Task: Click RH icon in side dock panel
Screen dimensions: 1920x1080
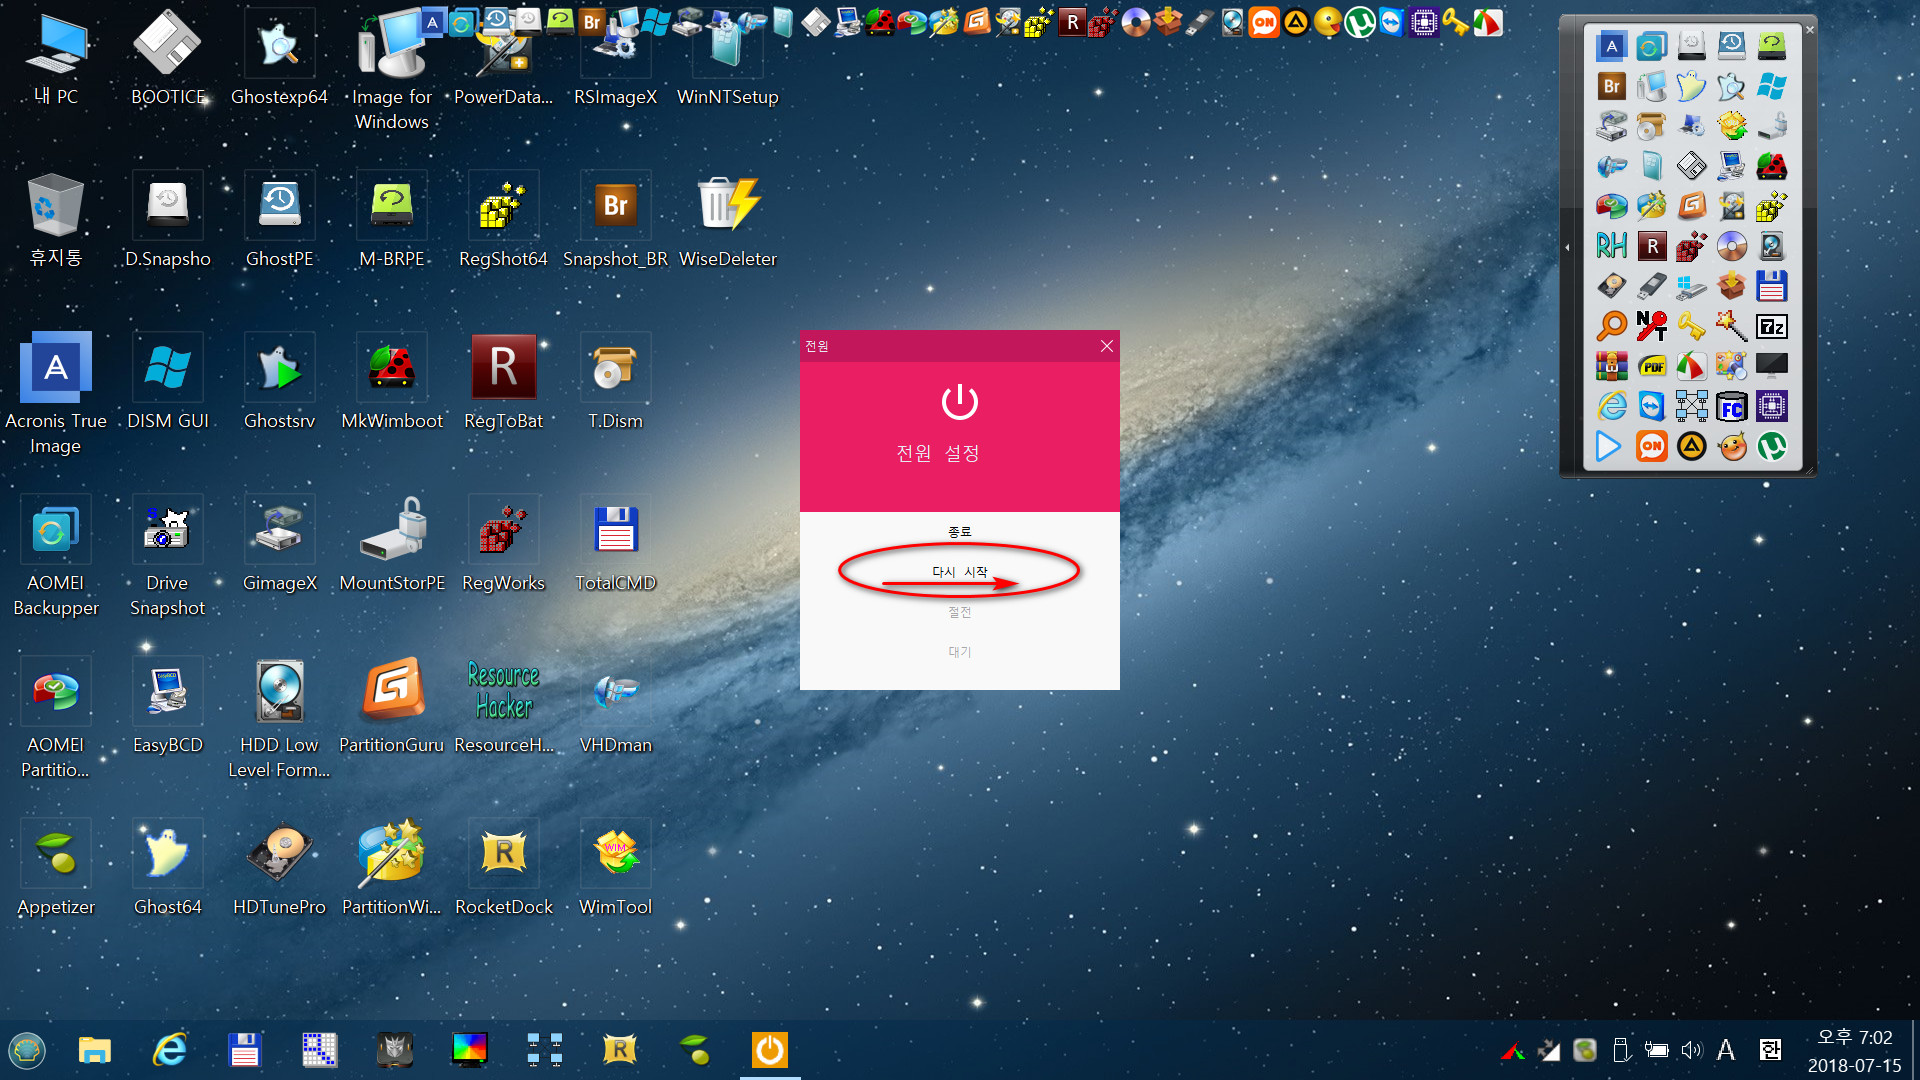Action: pos(1611,246)
